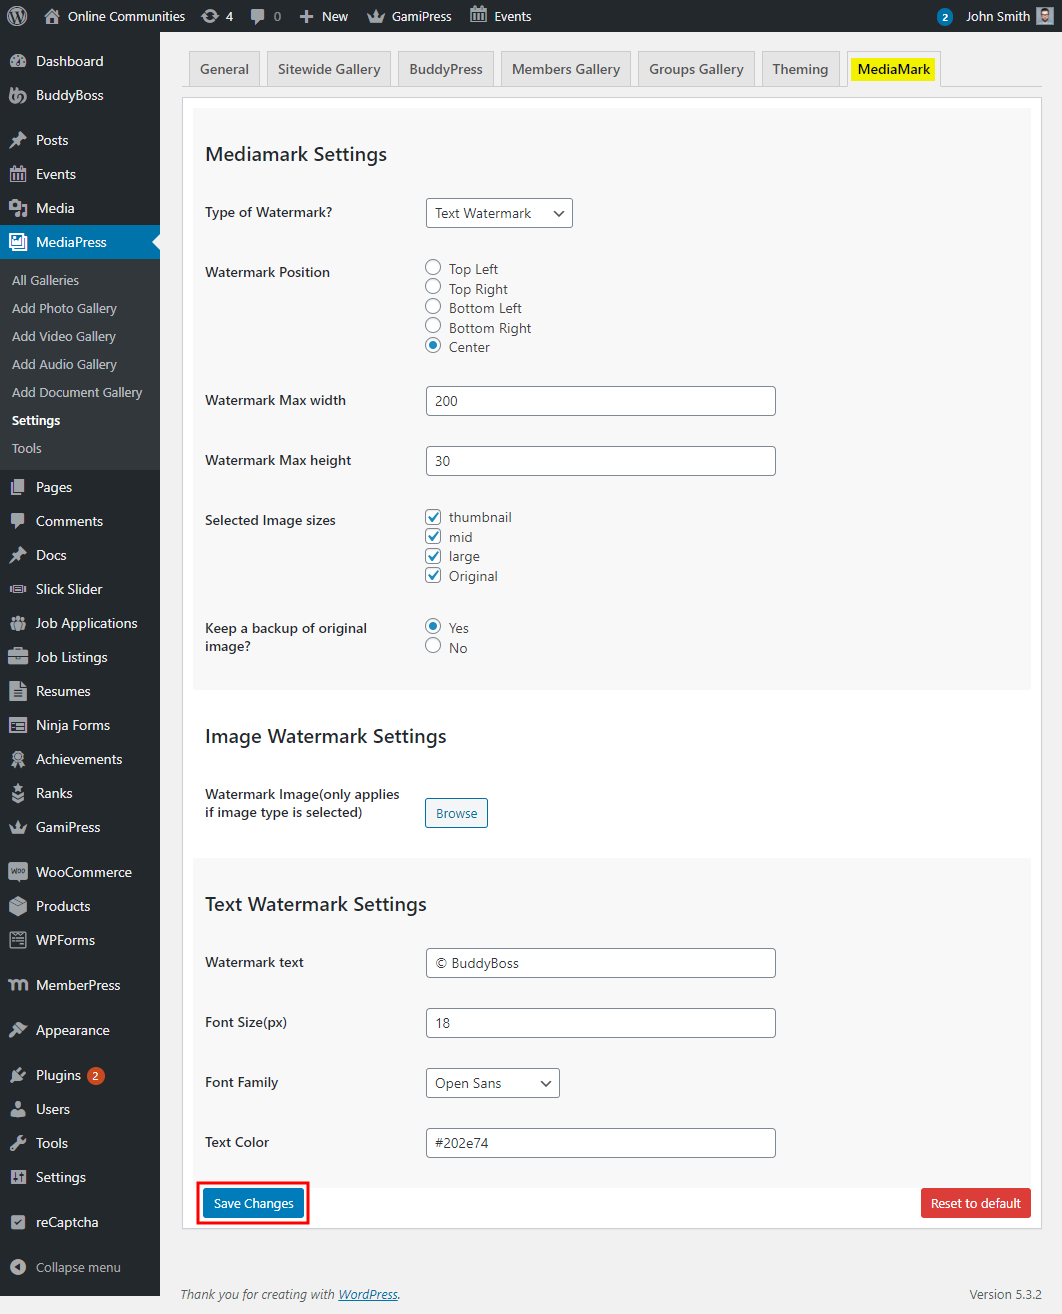Open the WPForms sidebar icon
The width and height of the screenshot is (1062, 1314).
coord(18,940)
